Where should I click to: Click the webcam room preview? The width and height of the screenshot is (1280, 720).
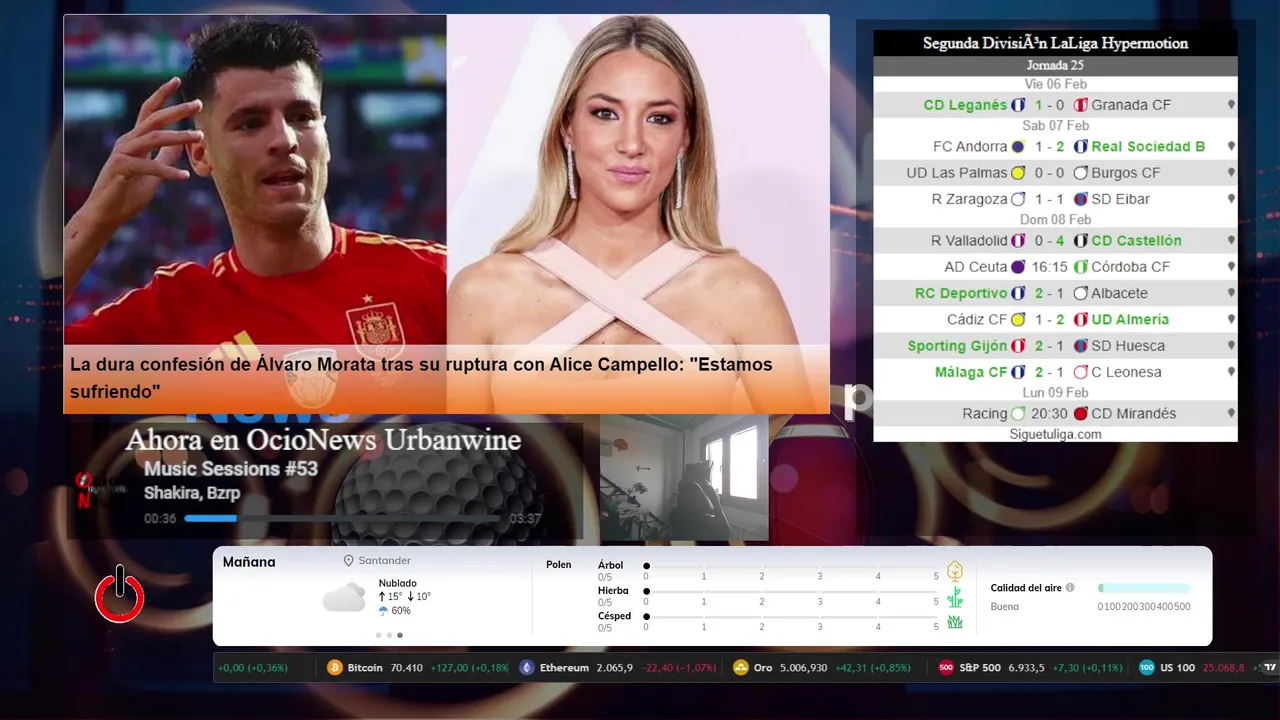(x=684, y=477)
